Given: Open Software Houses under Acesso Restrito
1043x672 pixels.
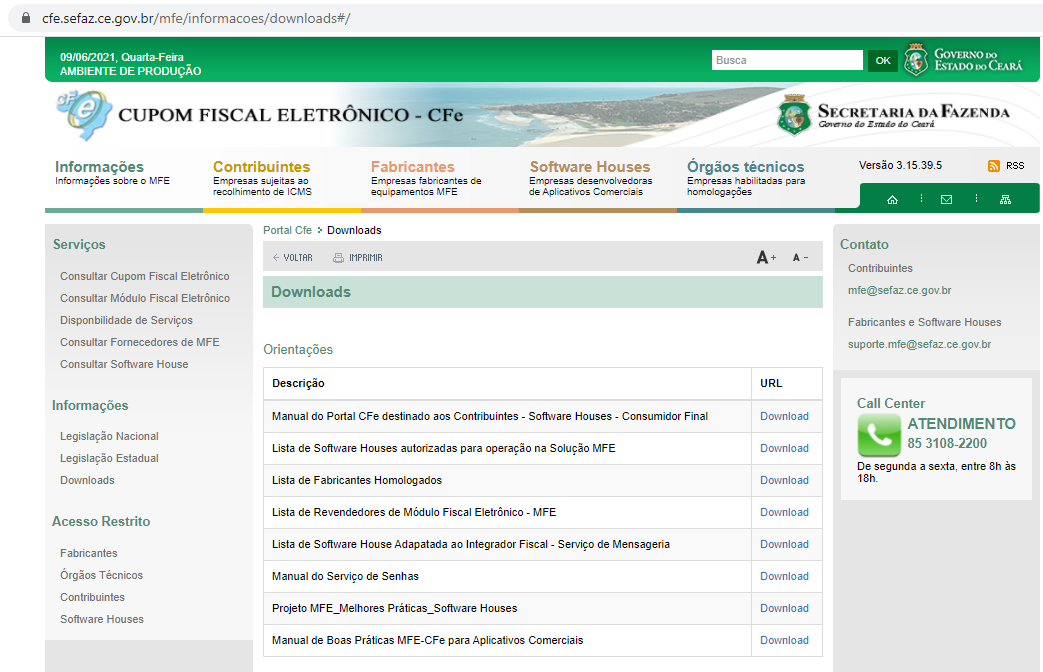Looking at the screenshot, I should (x=102, y=619).
